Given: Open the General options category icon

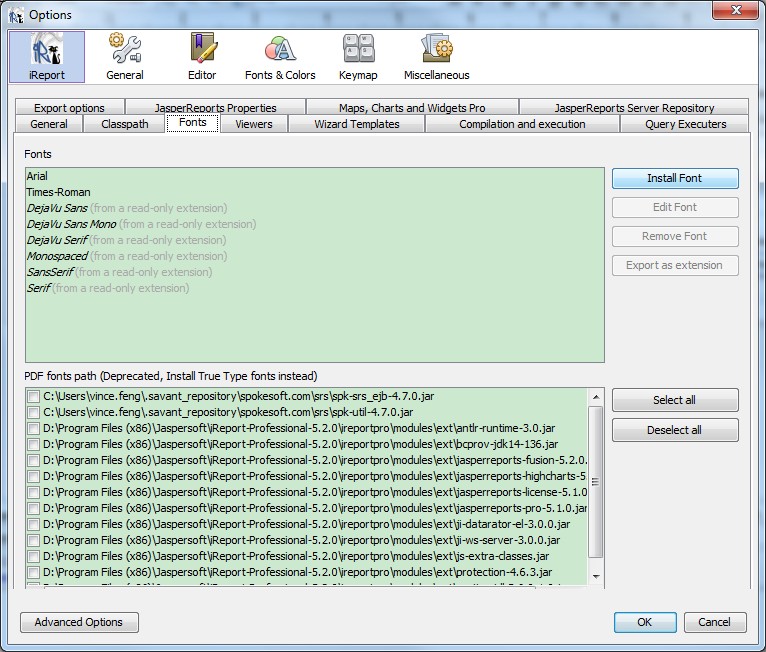Looking at the screenshot, I should point(125,57).
